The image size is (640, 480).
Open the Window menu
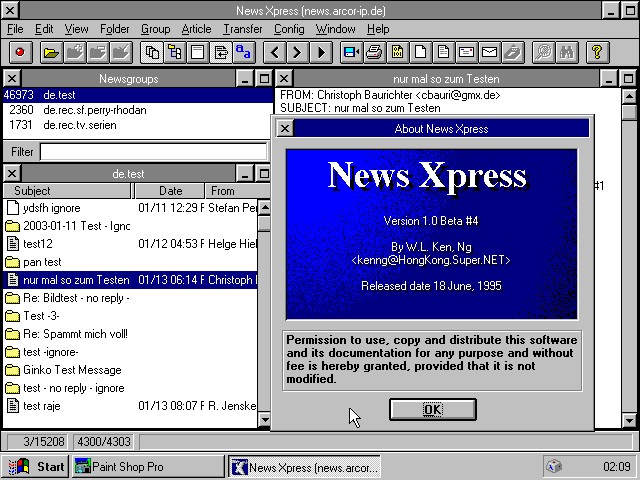(335, 29)
